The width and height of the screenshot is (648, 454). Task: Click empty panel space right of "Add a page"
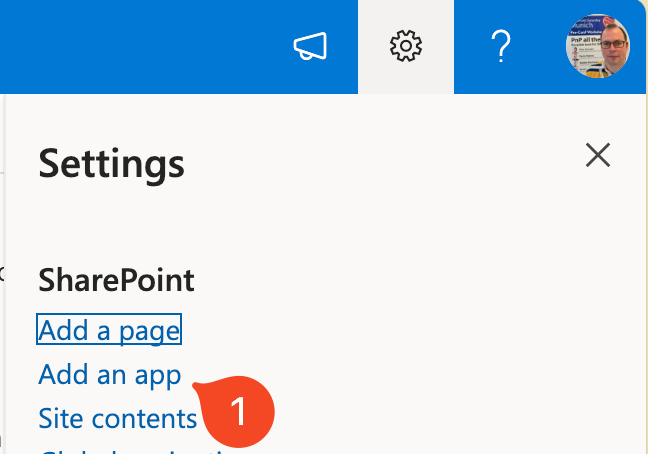tap(400, 329)
